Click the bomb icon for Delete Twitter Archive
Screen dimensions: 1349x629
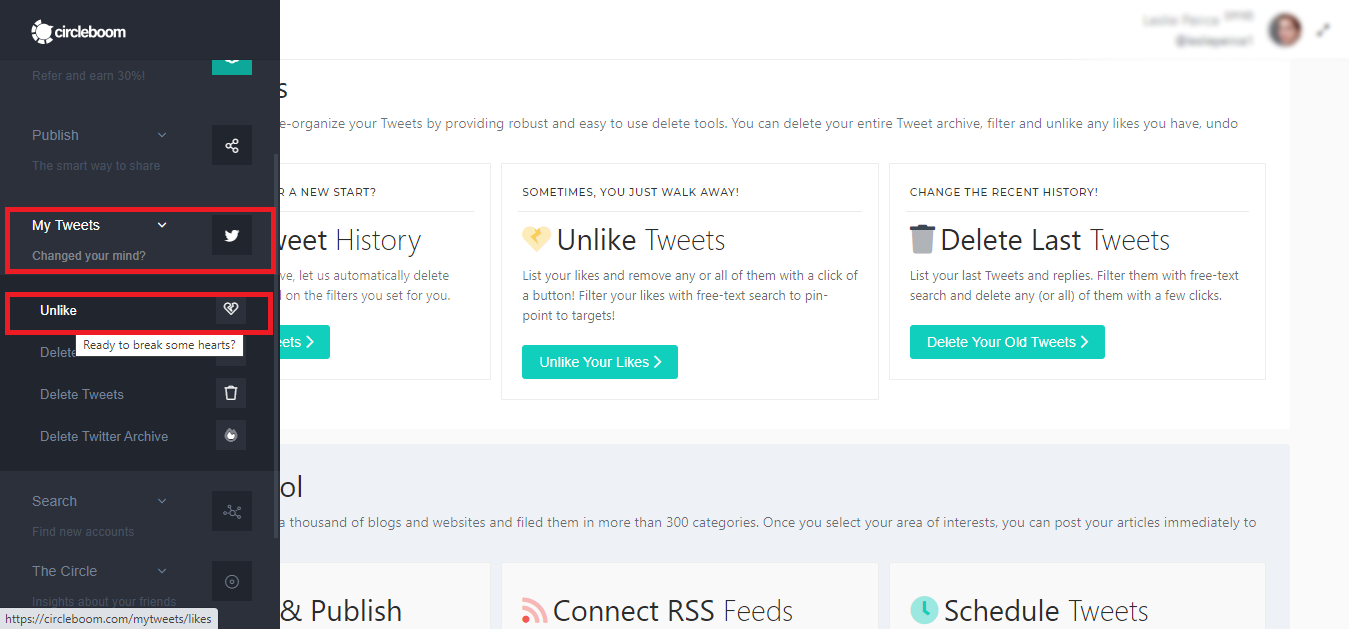click(x=231, y=434)
